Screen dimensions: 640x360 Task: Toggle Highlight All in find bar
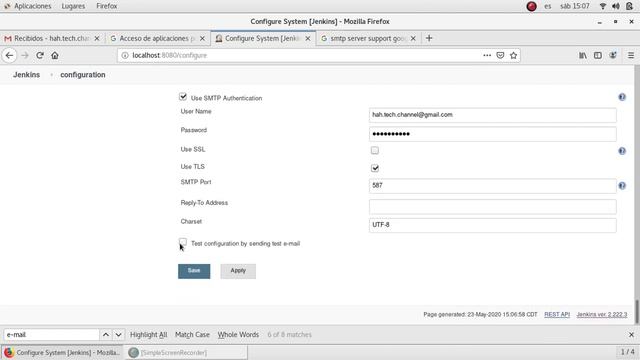[x=149, y=335]
